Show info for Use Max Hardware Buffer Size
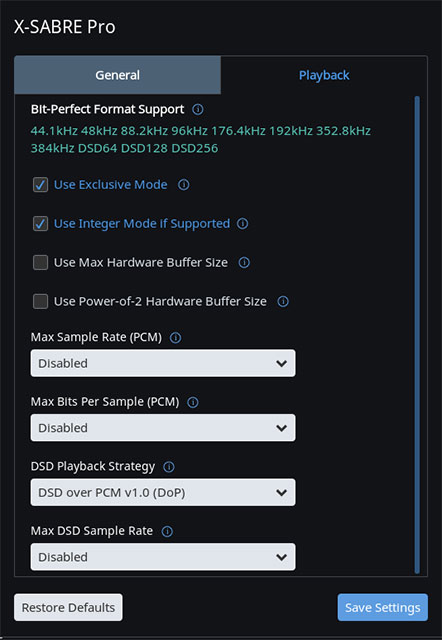This screenshot has height=640, width=442. point(244,262)
